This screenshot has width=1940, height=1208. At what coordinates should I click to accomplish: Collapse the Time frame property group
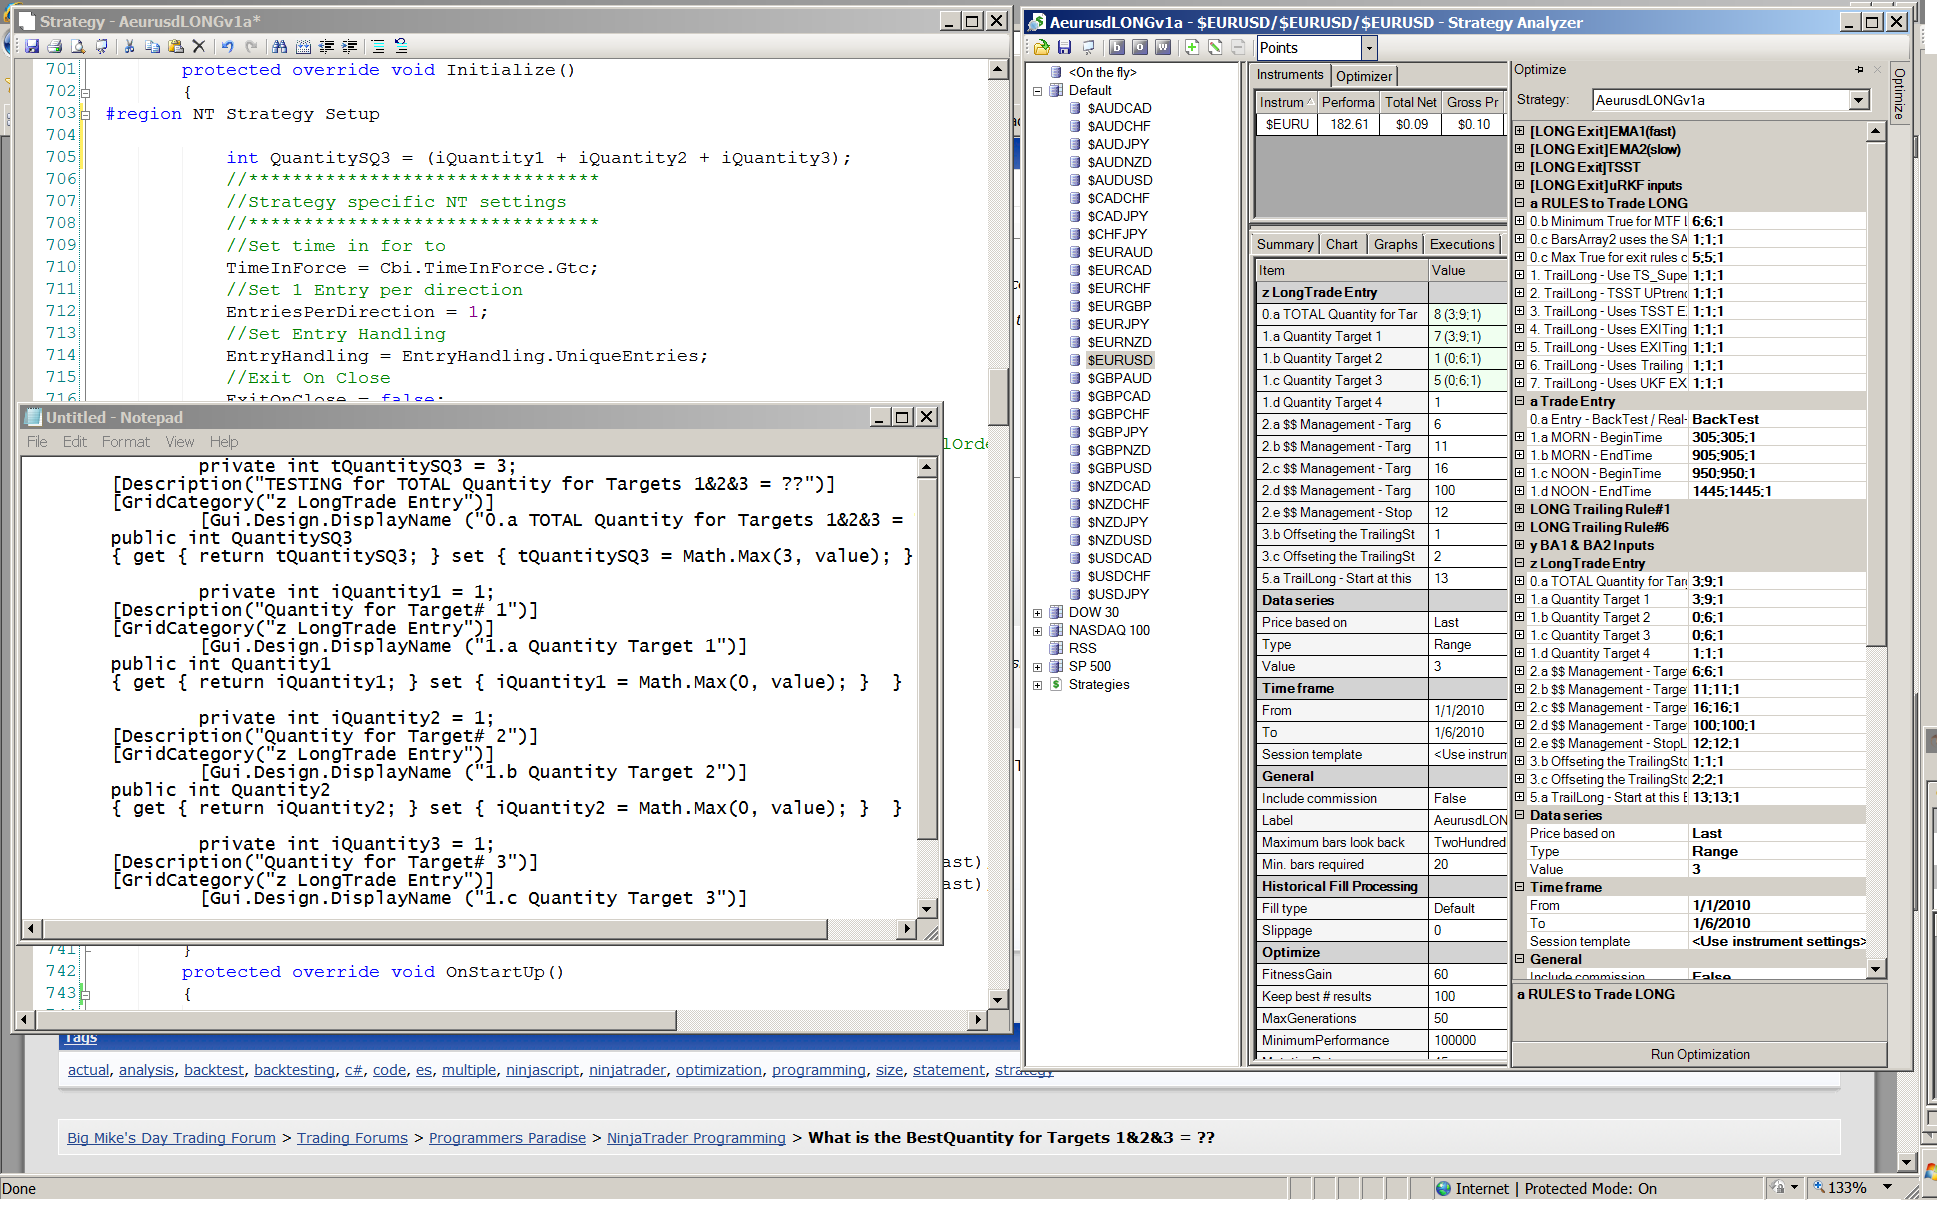[x=1520, y=887]
